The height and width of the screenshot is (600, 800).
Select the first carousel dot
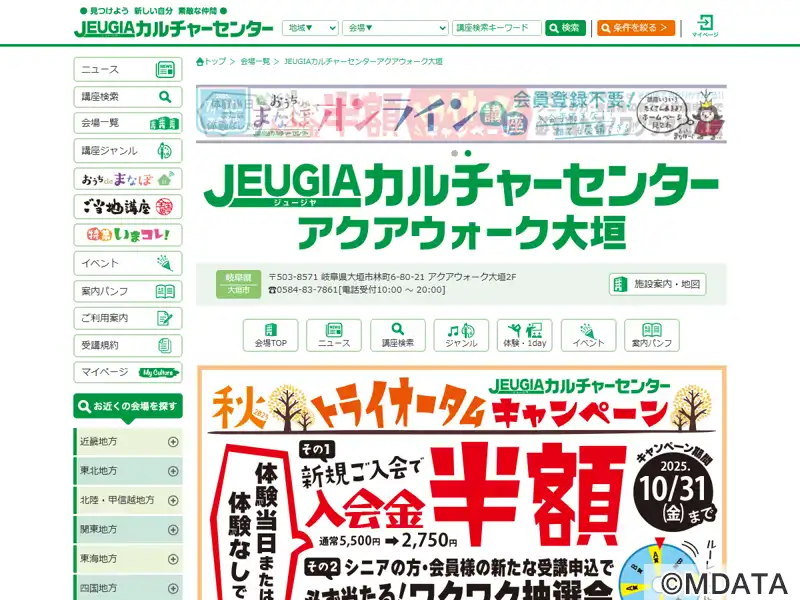point(455,153)
